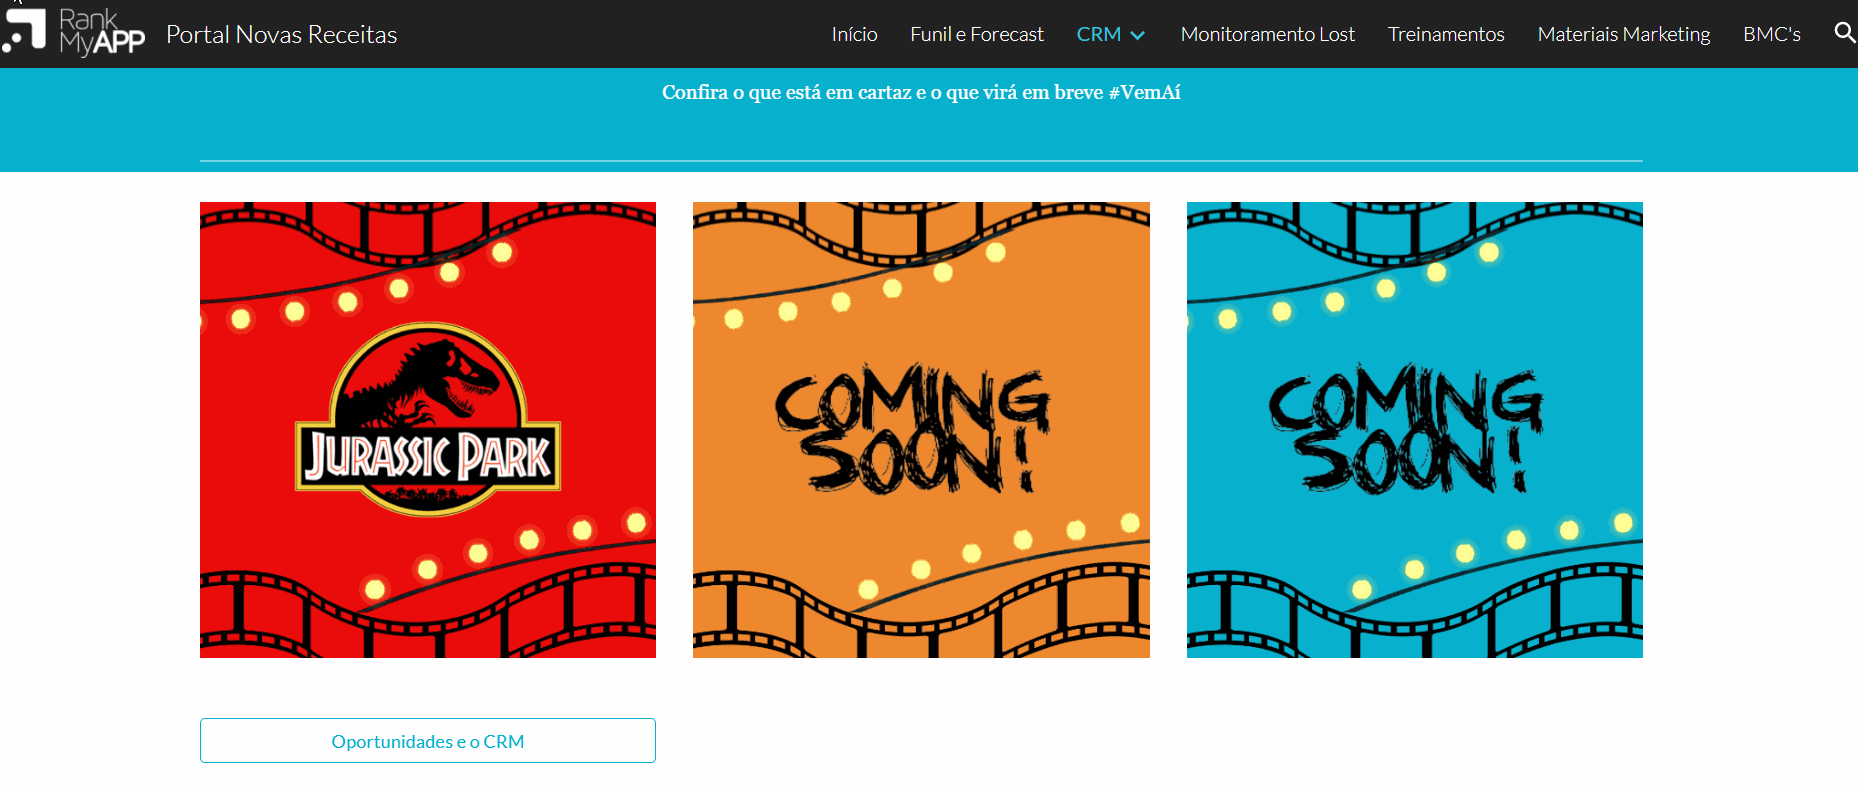This screenshot has width=1858, height=787.
Task: Open Funil e Forecast page
Action: pyautogui.click(x=976, y=34)
